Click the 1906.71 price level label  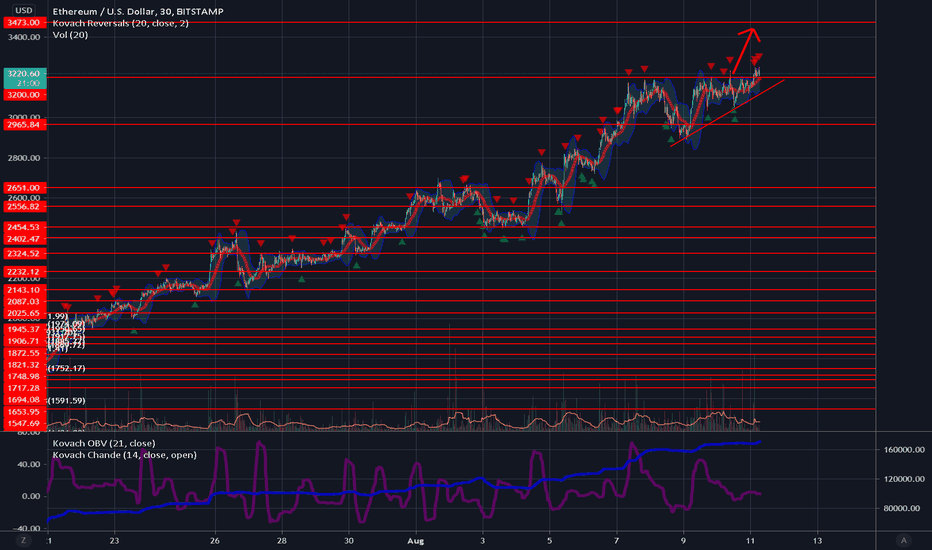pyautogui.click(x=24, y=341)
